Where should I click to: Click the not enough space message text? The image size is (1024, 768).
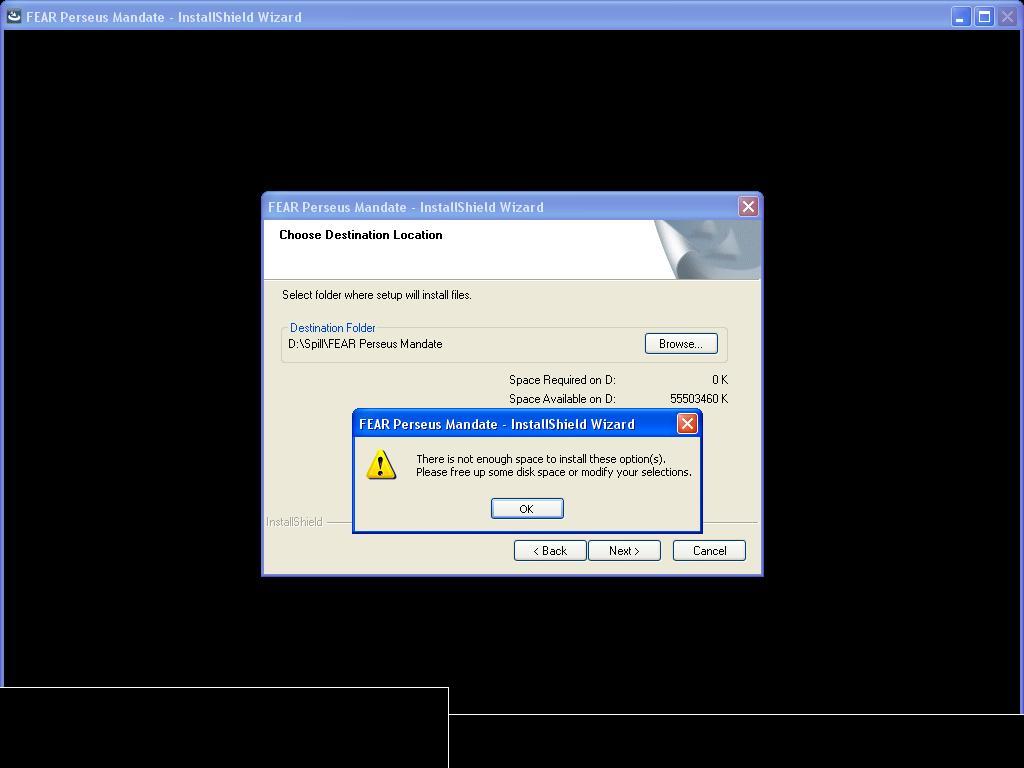(x=541, y=459)
